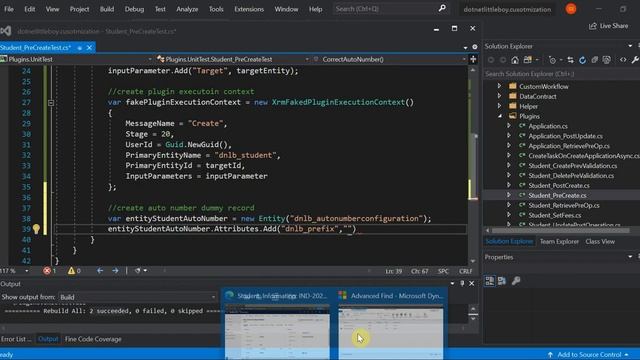Open the Build menu

click(107, 9)
